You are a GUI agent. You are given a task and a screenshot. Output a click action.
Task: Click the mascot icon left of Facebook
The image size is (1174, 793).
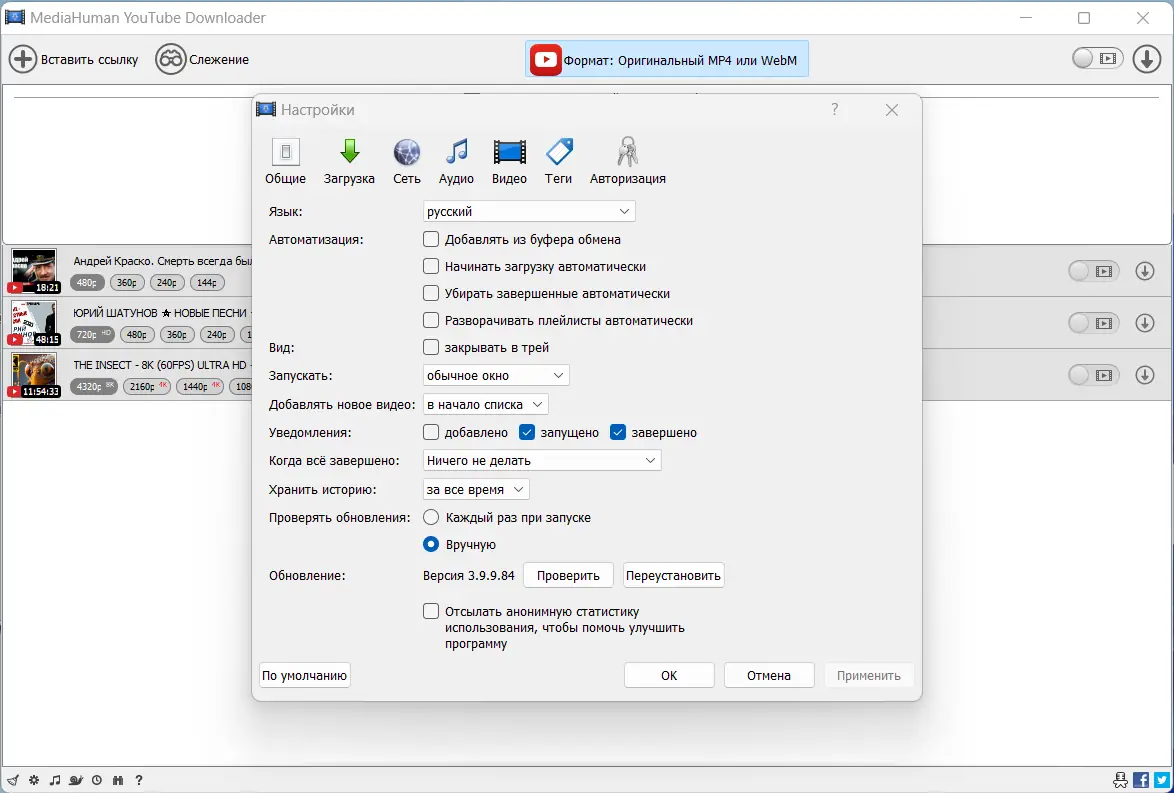click(x=1121, y=780)
